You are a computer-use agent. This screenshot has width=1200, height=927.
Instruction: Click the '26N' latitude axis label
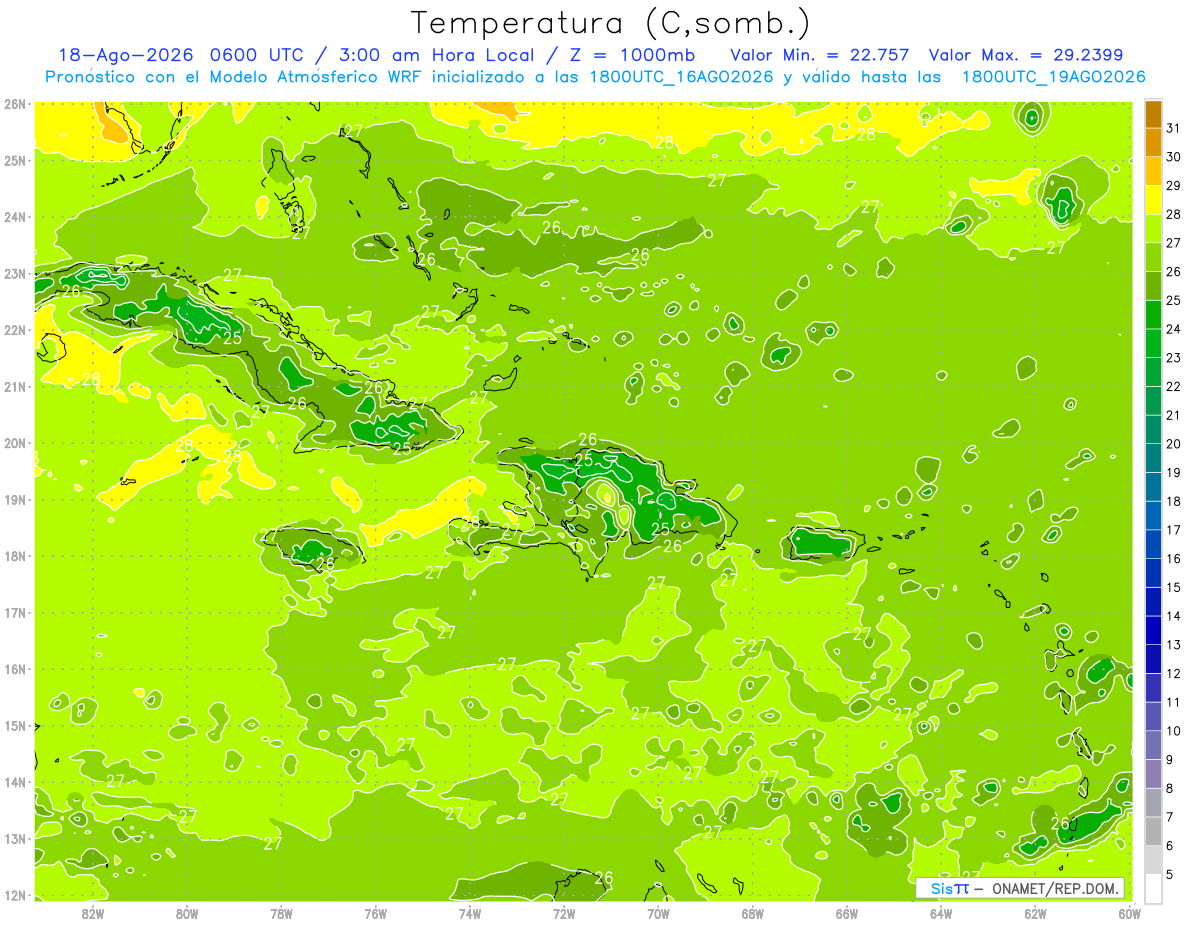[15, 104]
